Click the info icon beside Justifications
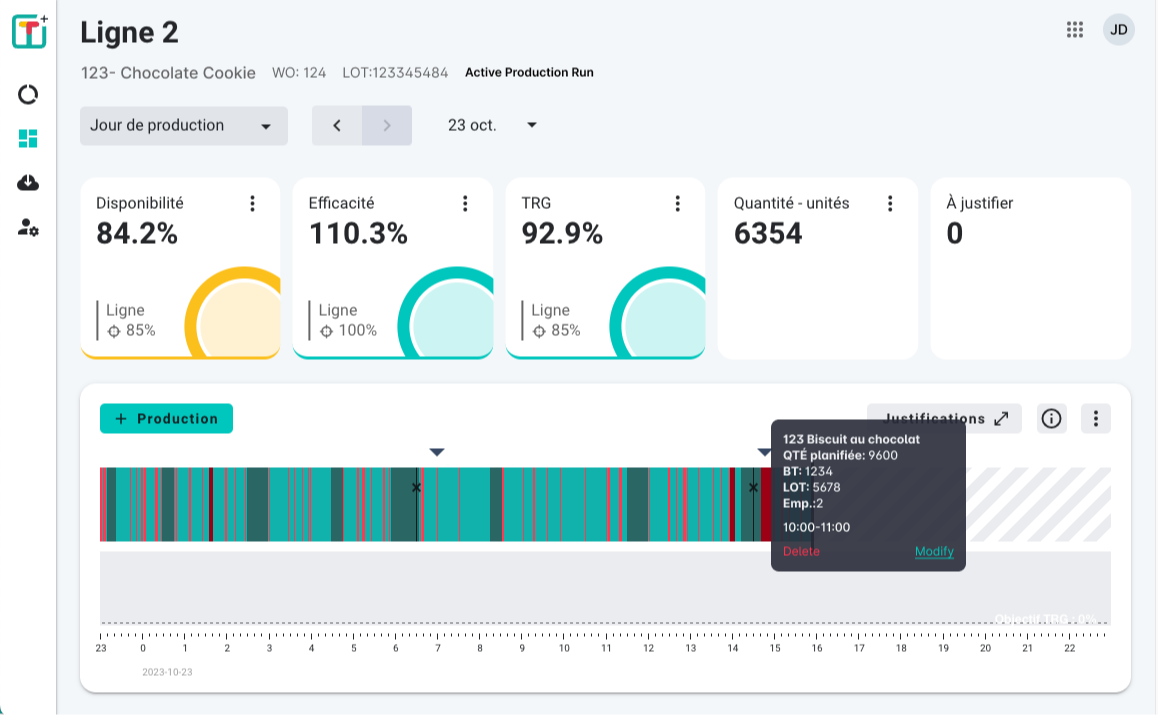The image size is (1158, 715). (x=1051, y=419)
